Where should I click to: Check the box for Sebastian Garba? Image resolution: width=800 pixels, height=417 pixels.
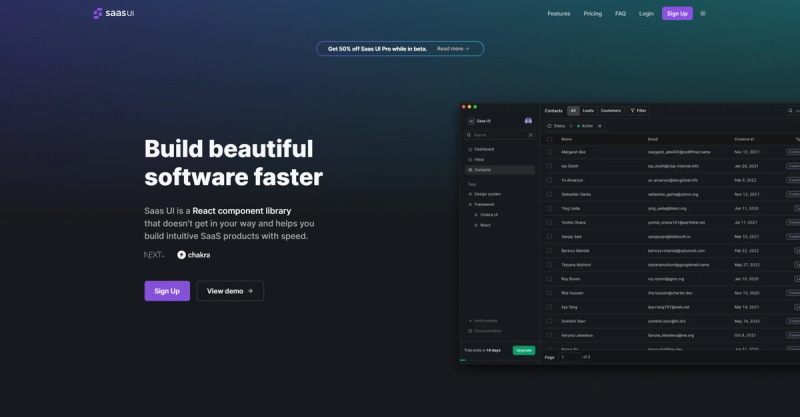549,194
